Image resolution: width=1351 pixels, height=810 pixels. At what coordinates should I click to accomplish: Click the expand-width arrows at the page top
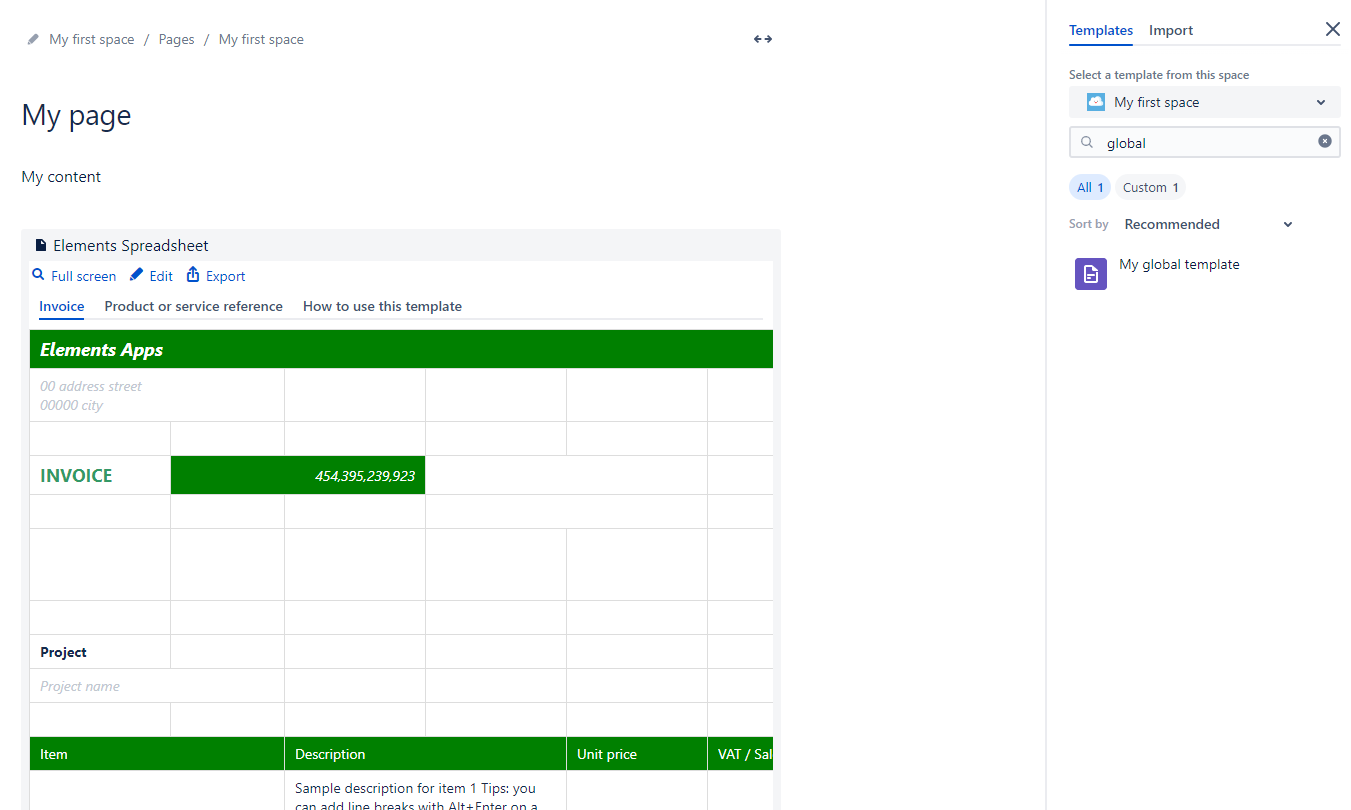[762, 38]
